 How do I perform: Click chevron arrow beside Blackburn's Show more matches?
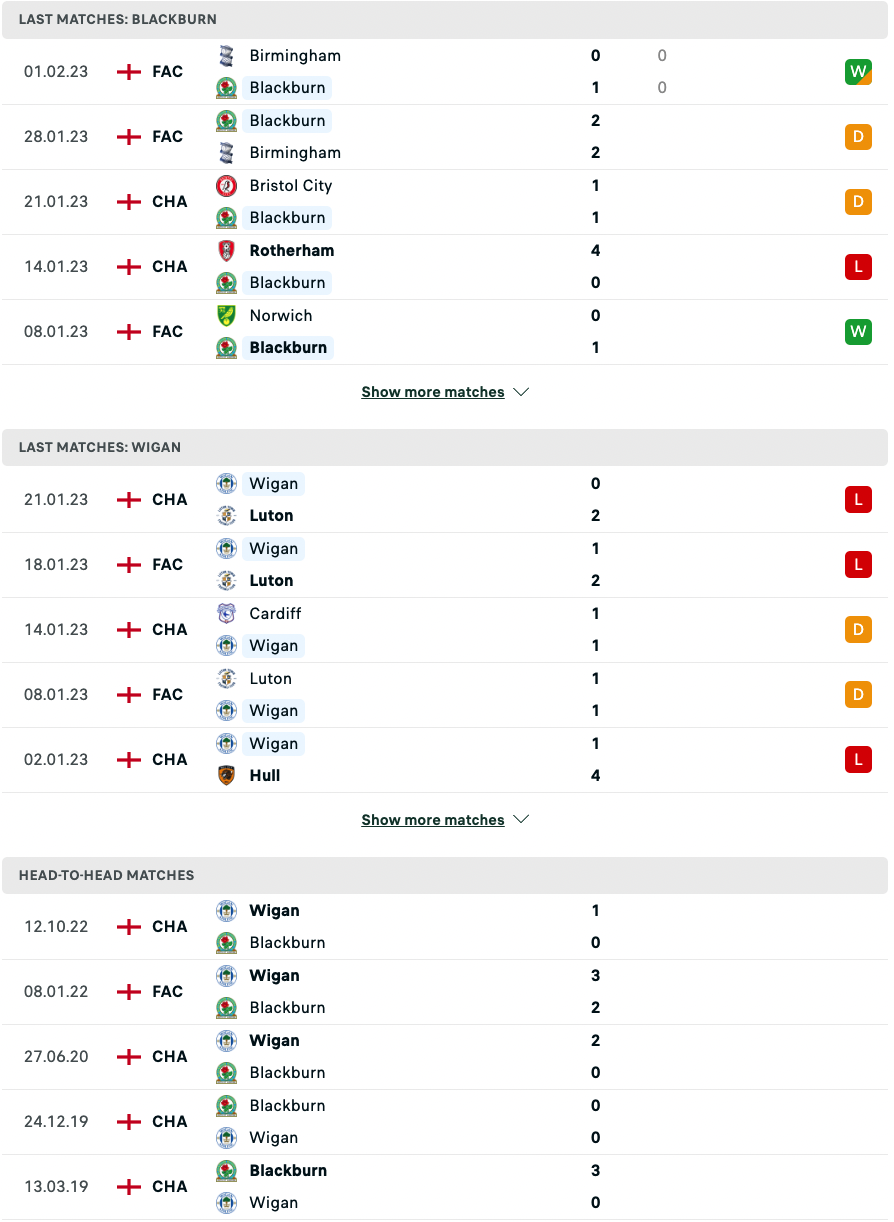click(x=521, y=392)
